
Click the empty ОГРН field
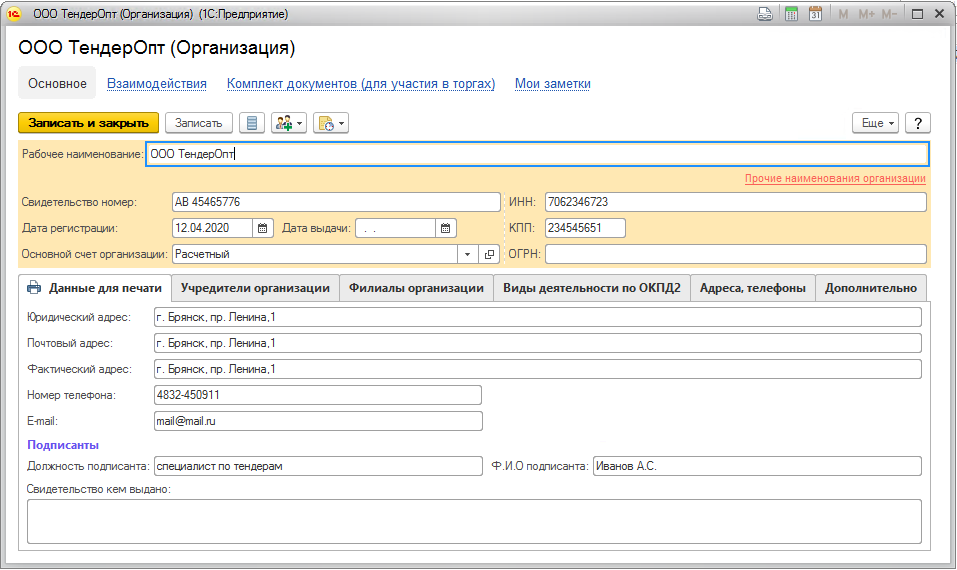point(735,254)
